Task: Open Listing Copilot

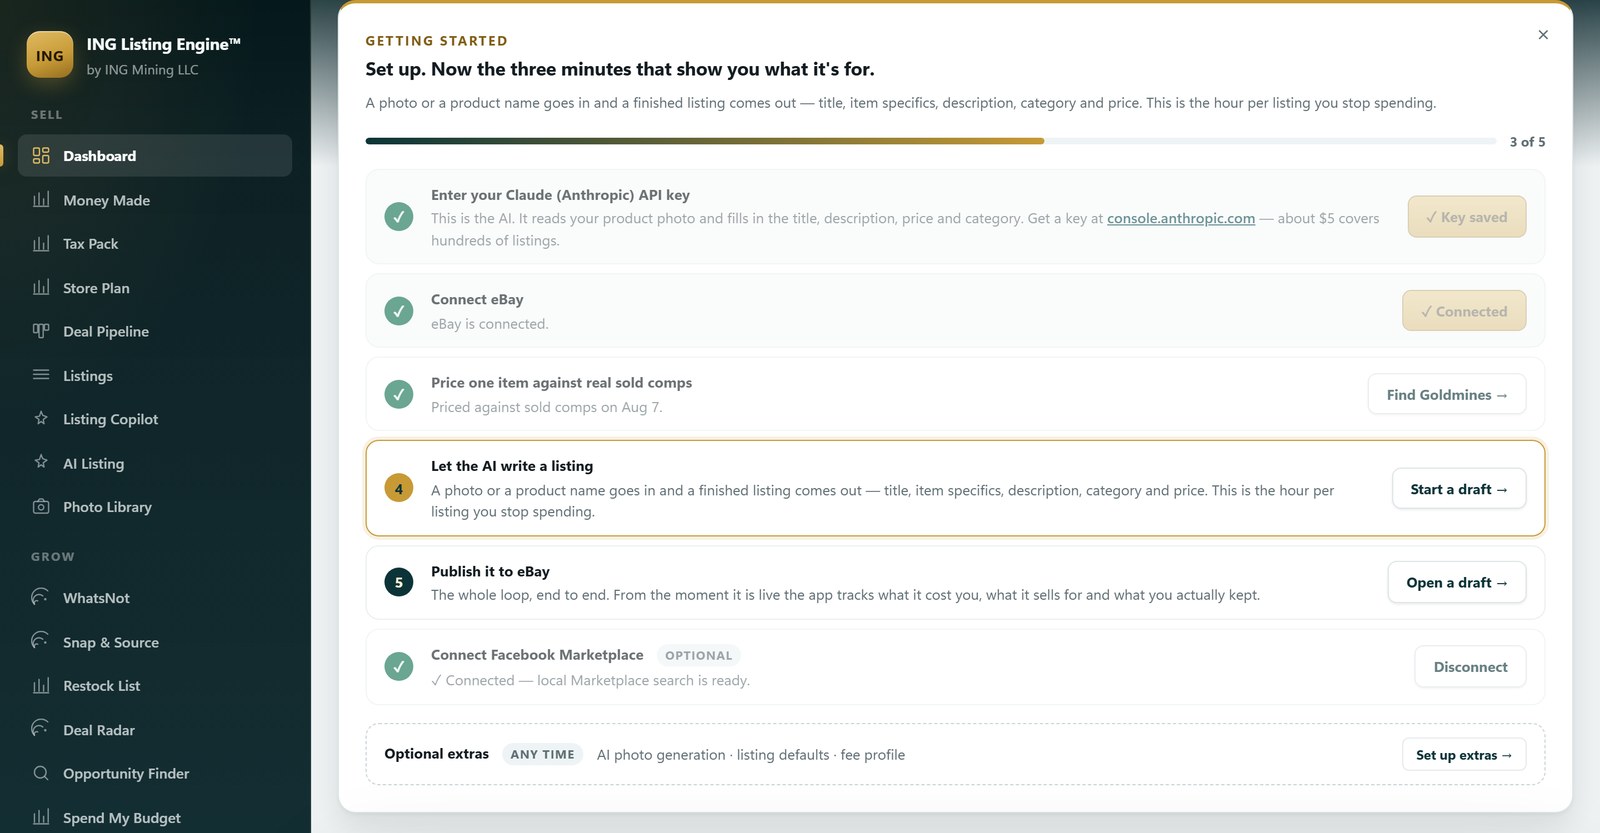Action: (x=155, y=419)
